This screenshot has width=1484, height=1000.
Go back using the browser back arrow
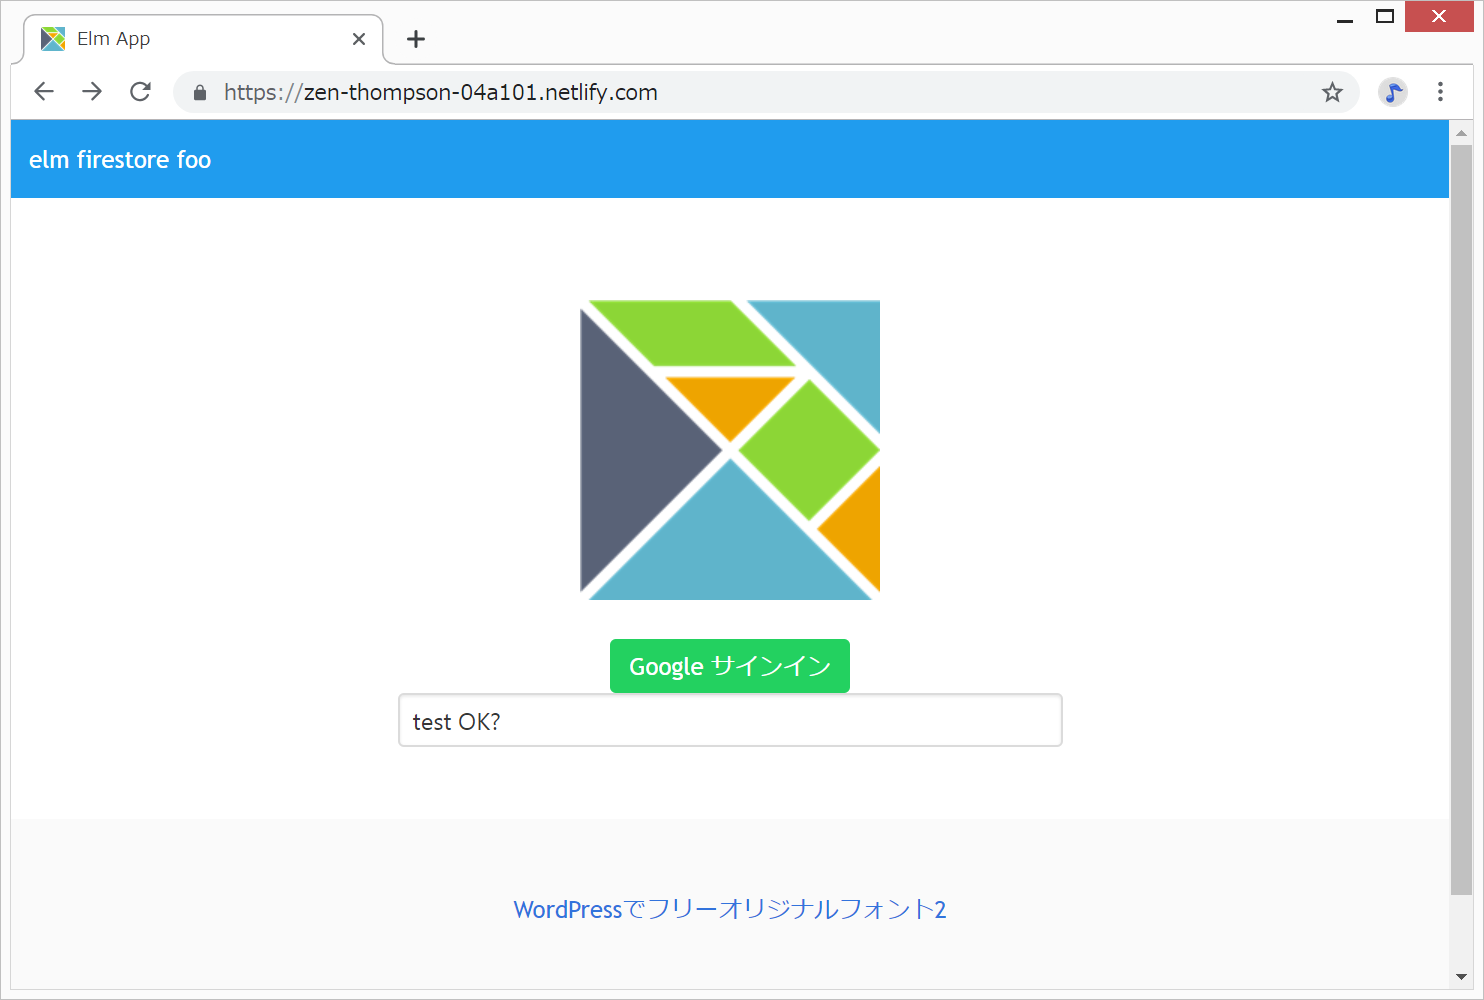point(44,92)
